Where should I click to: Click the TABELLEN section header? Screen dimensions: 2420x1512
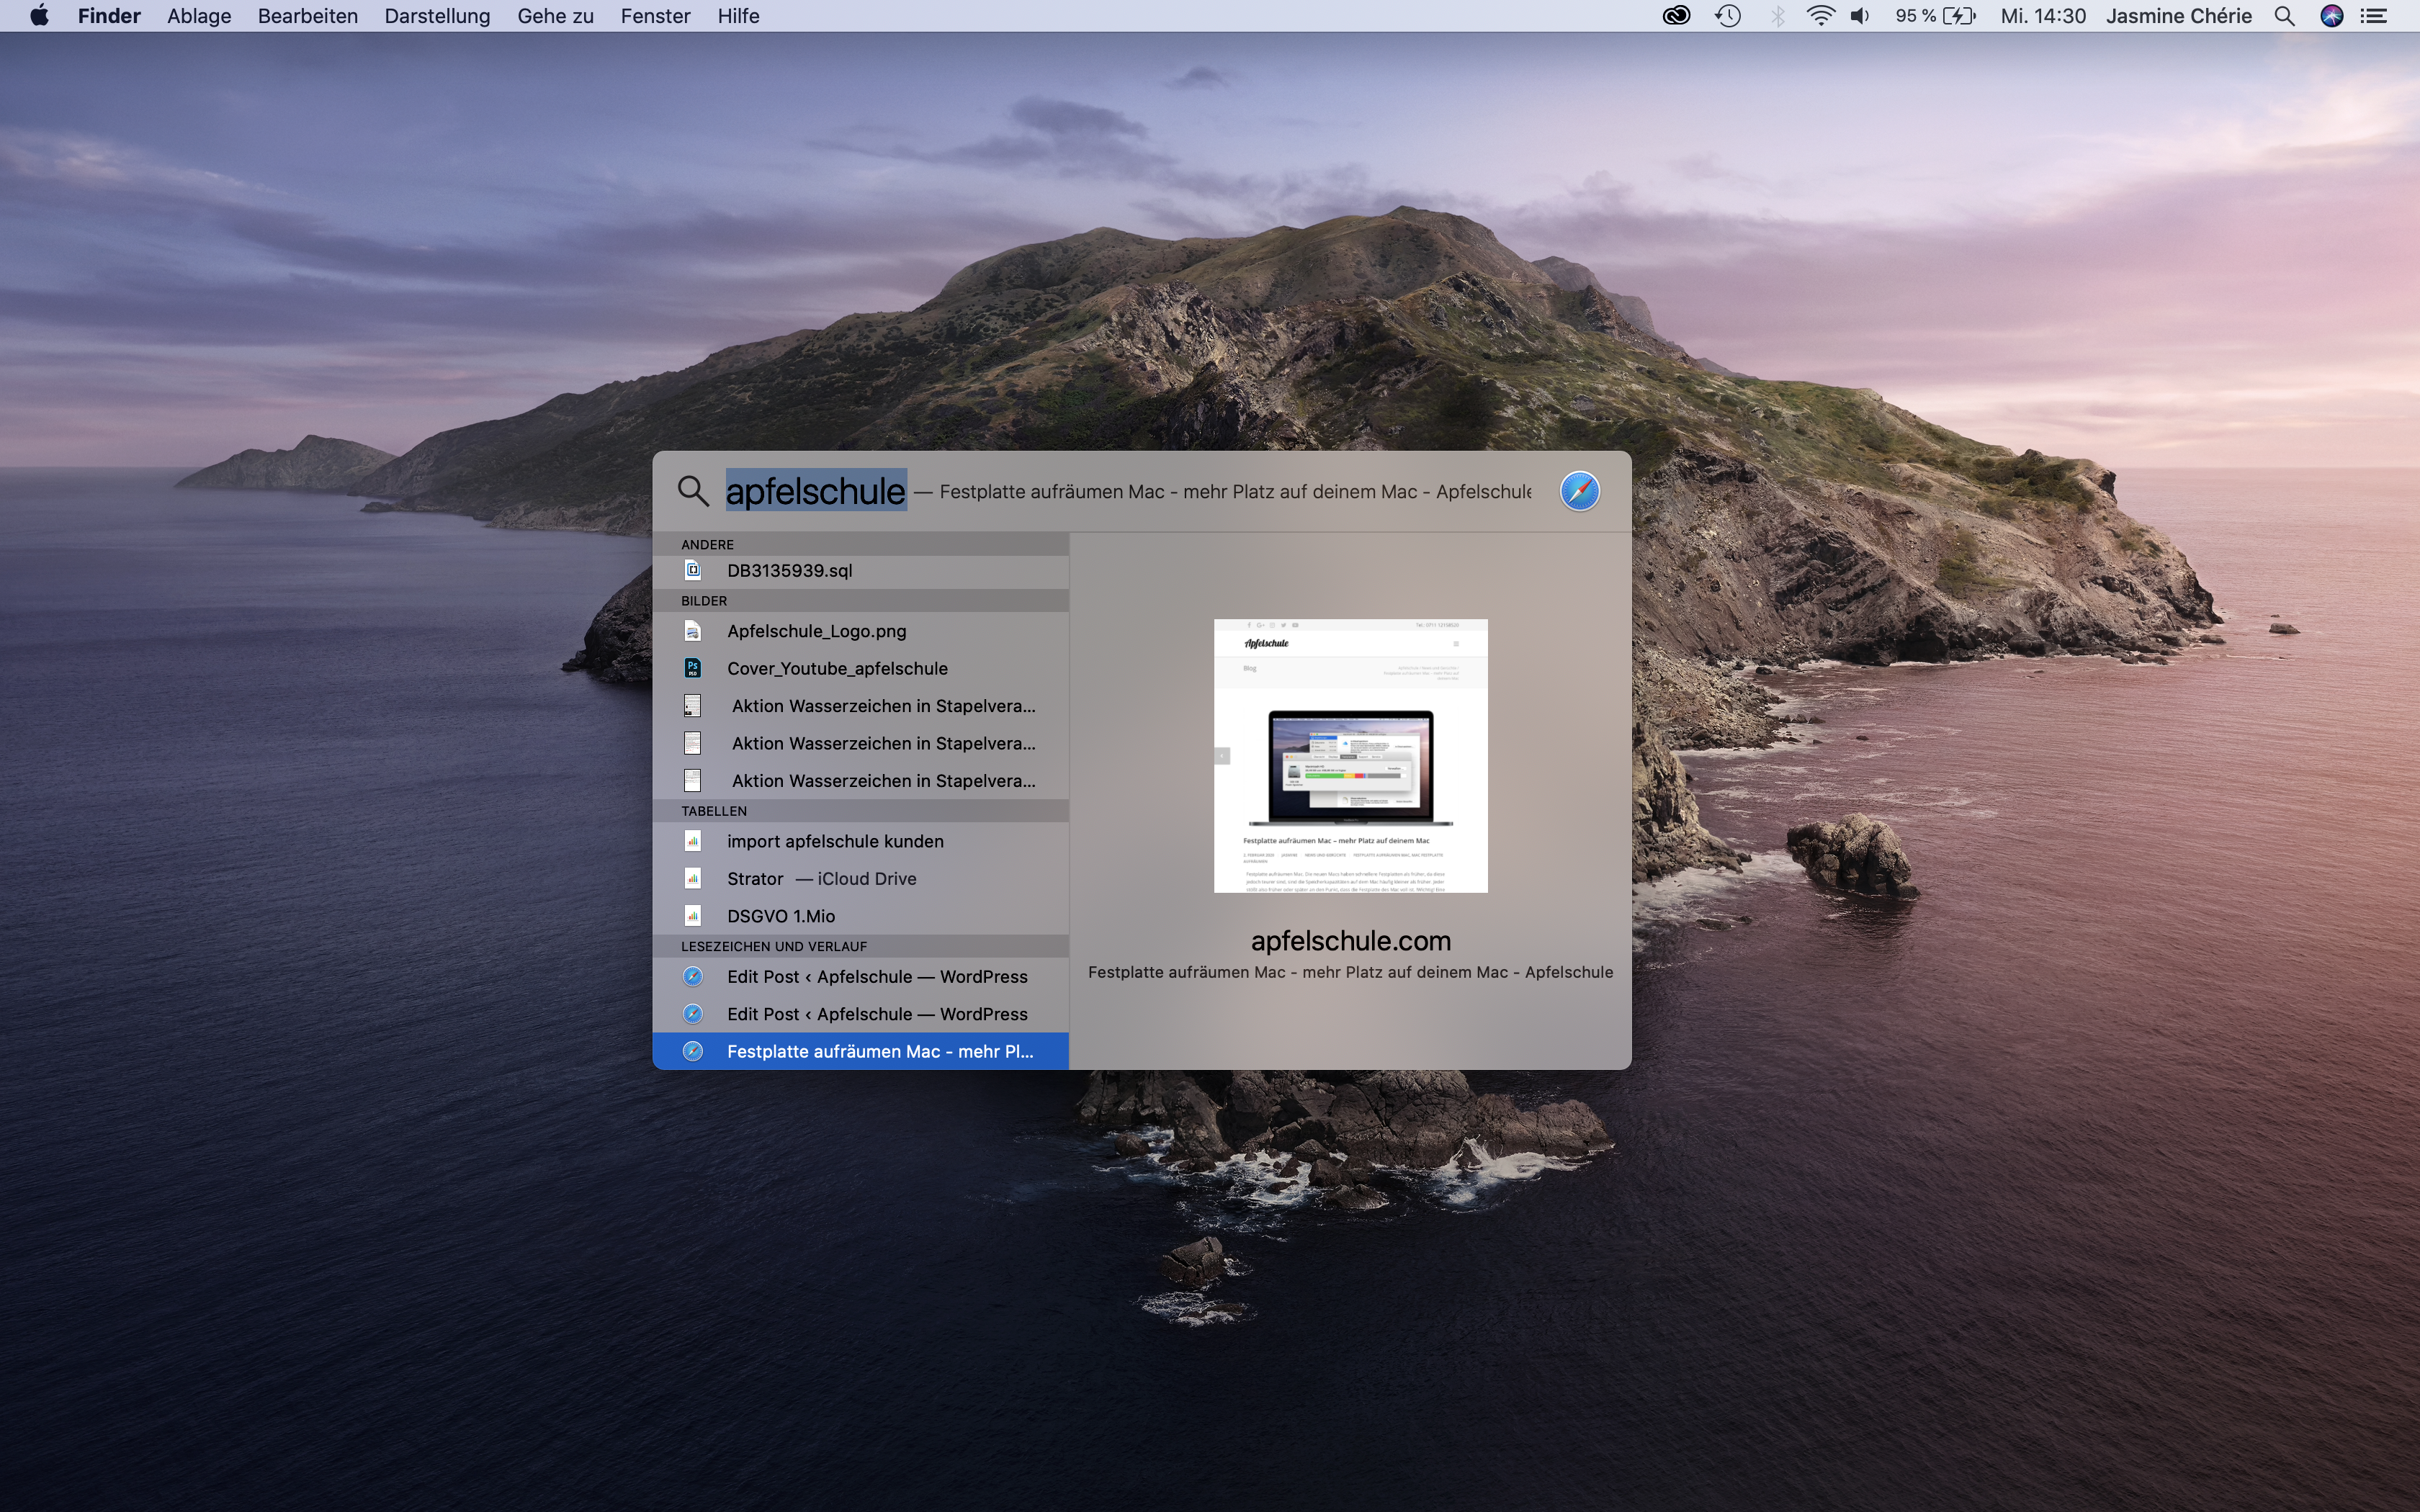coord(861,811)
